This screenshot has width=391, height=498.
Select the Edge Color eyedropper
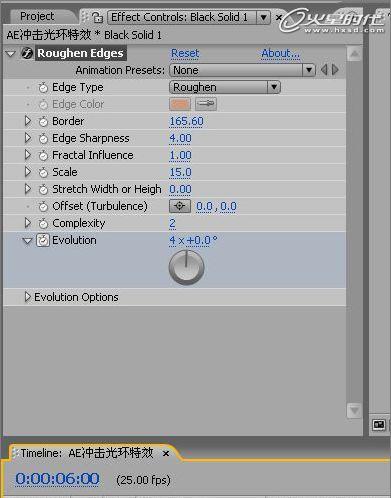click(x=206, y=104)
